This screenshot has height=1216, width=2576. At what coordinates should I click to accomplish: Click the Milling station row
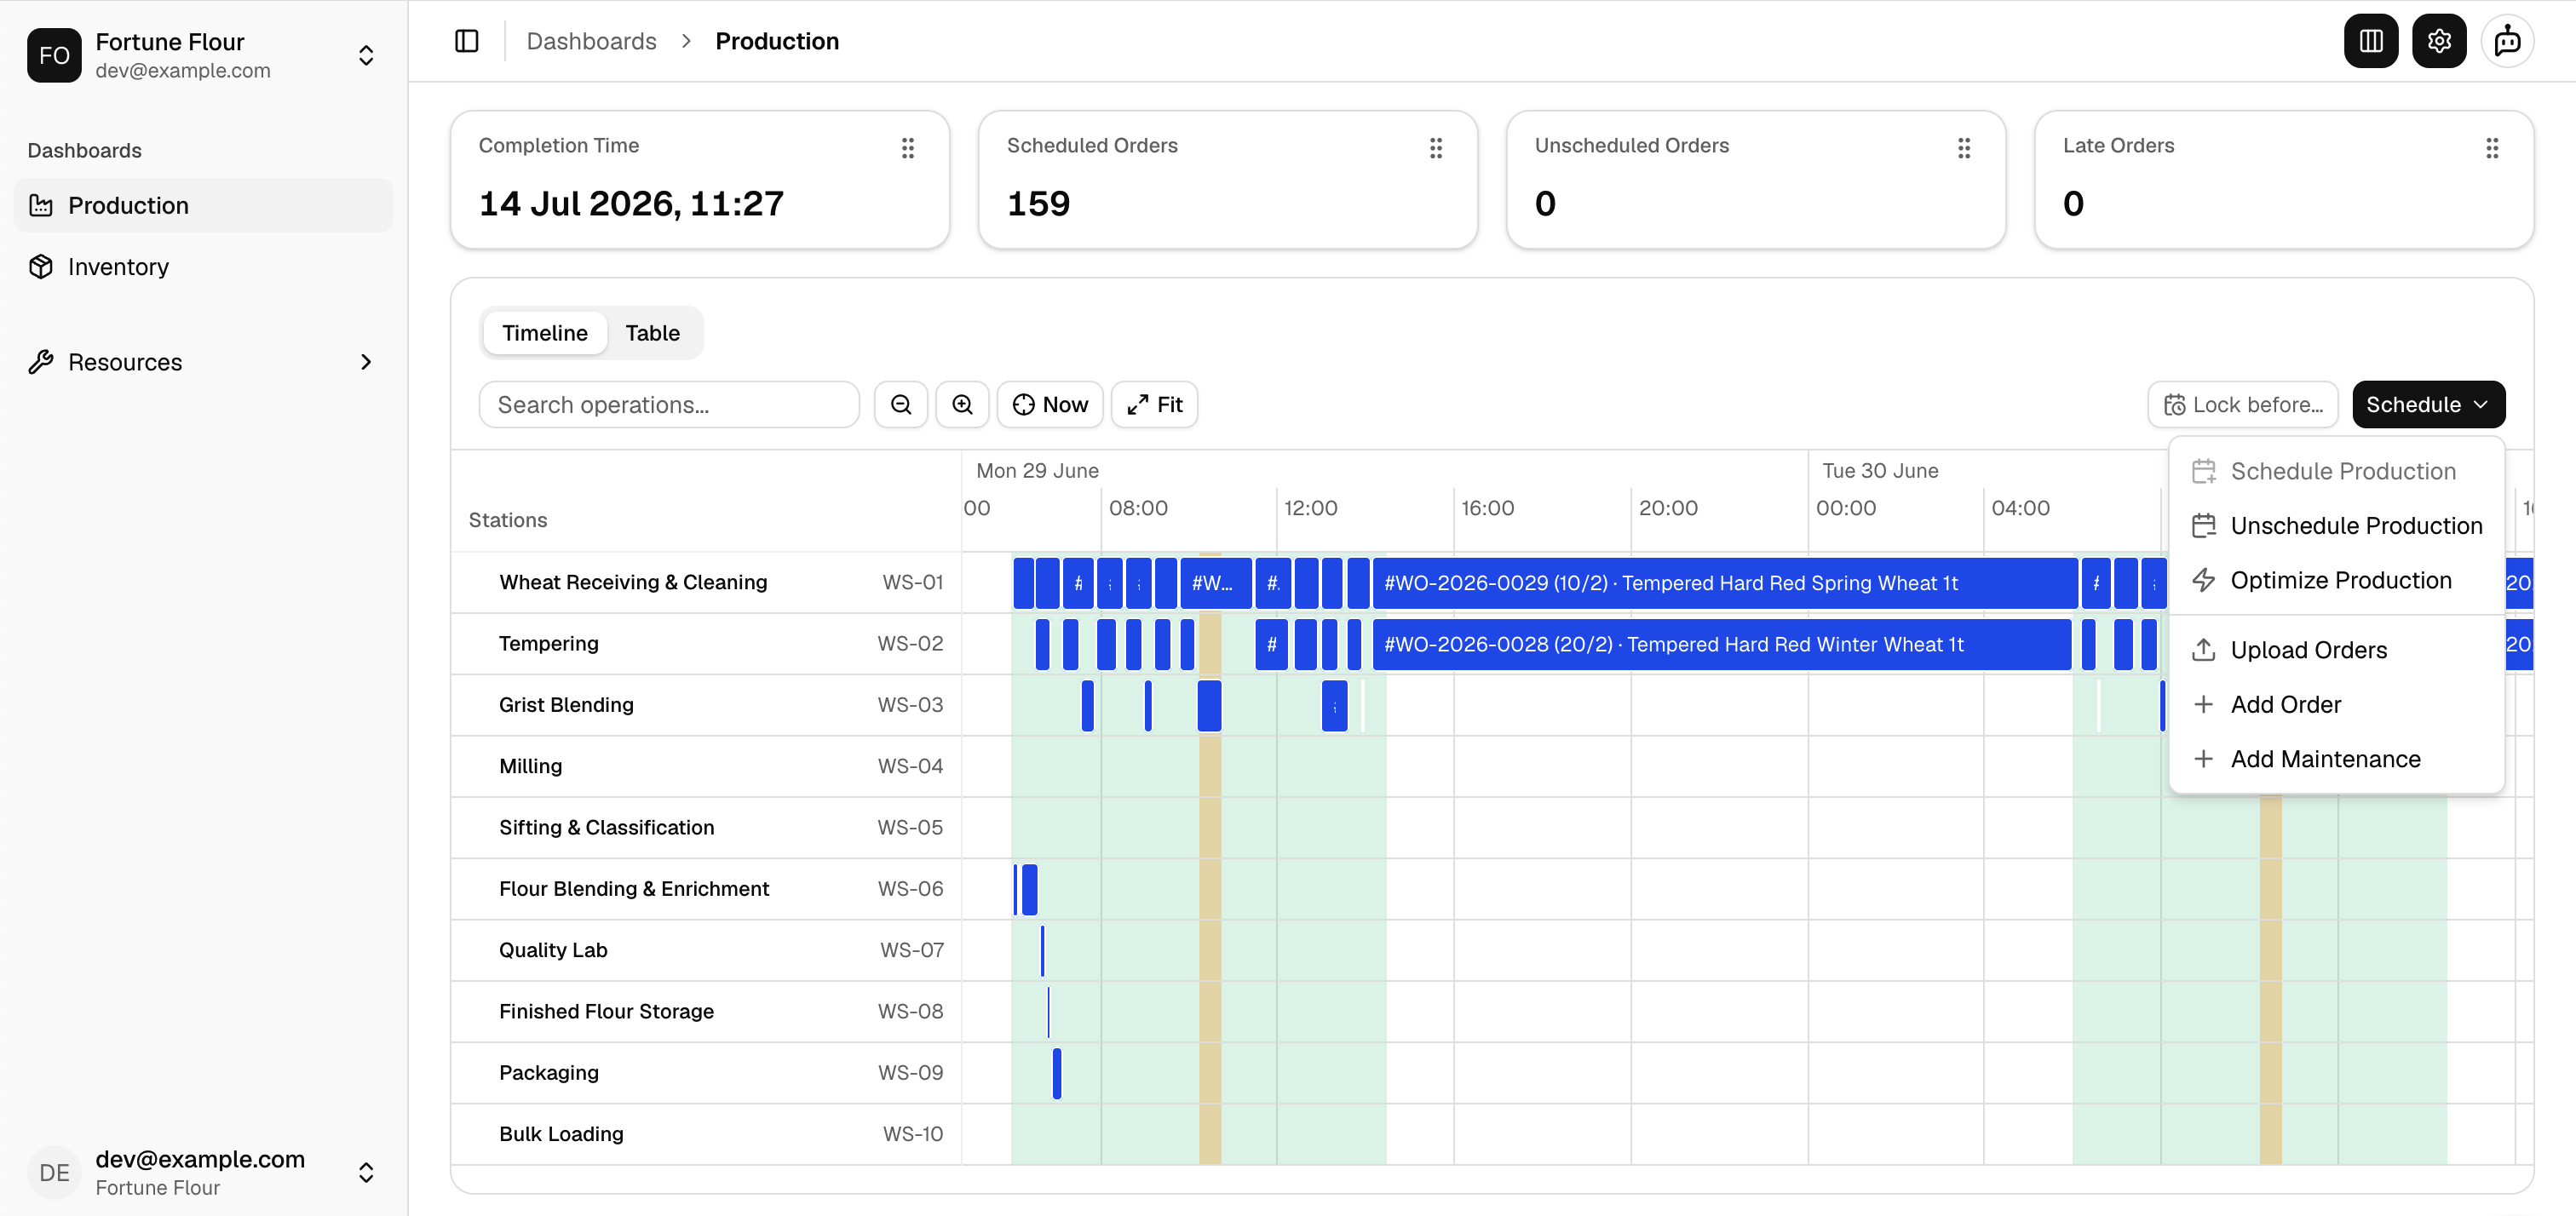(706, 766)
